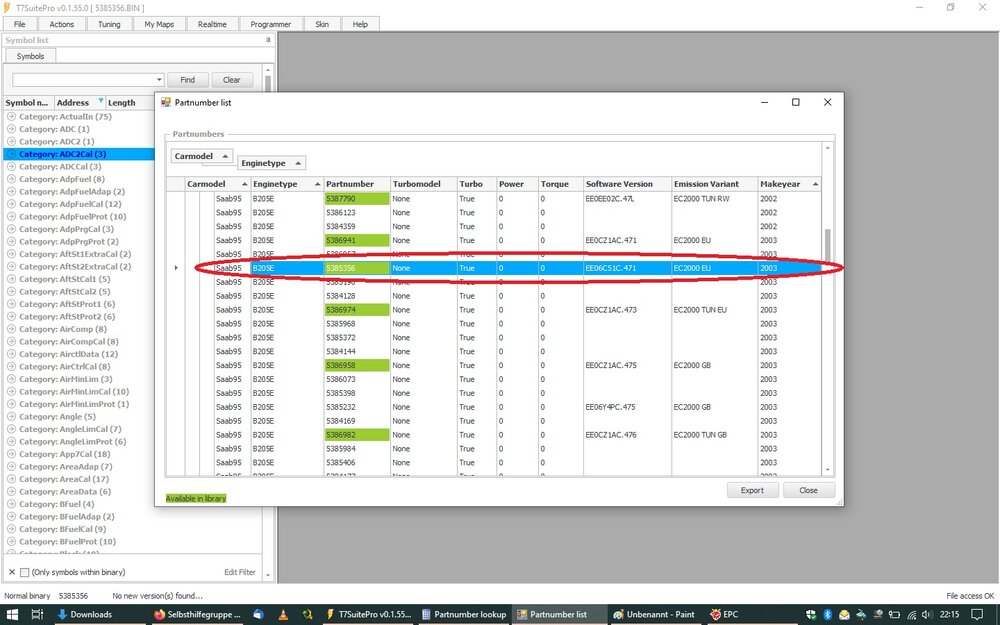Open the Actions menu

coord(61,24)
